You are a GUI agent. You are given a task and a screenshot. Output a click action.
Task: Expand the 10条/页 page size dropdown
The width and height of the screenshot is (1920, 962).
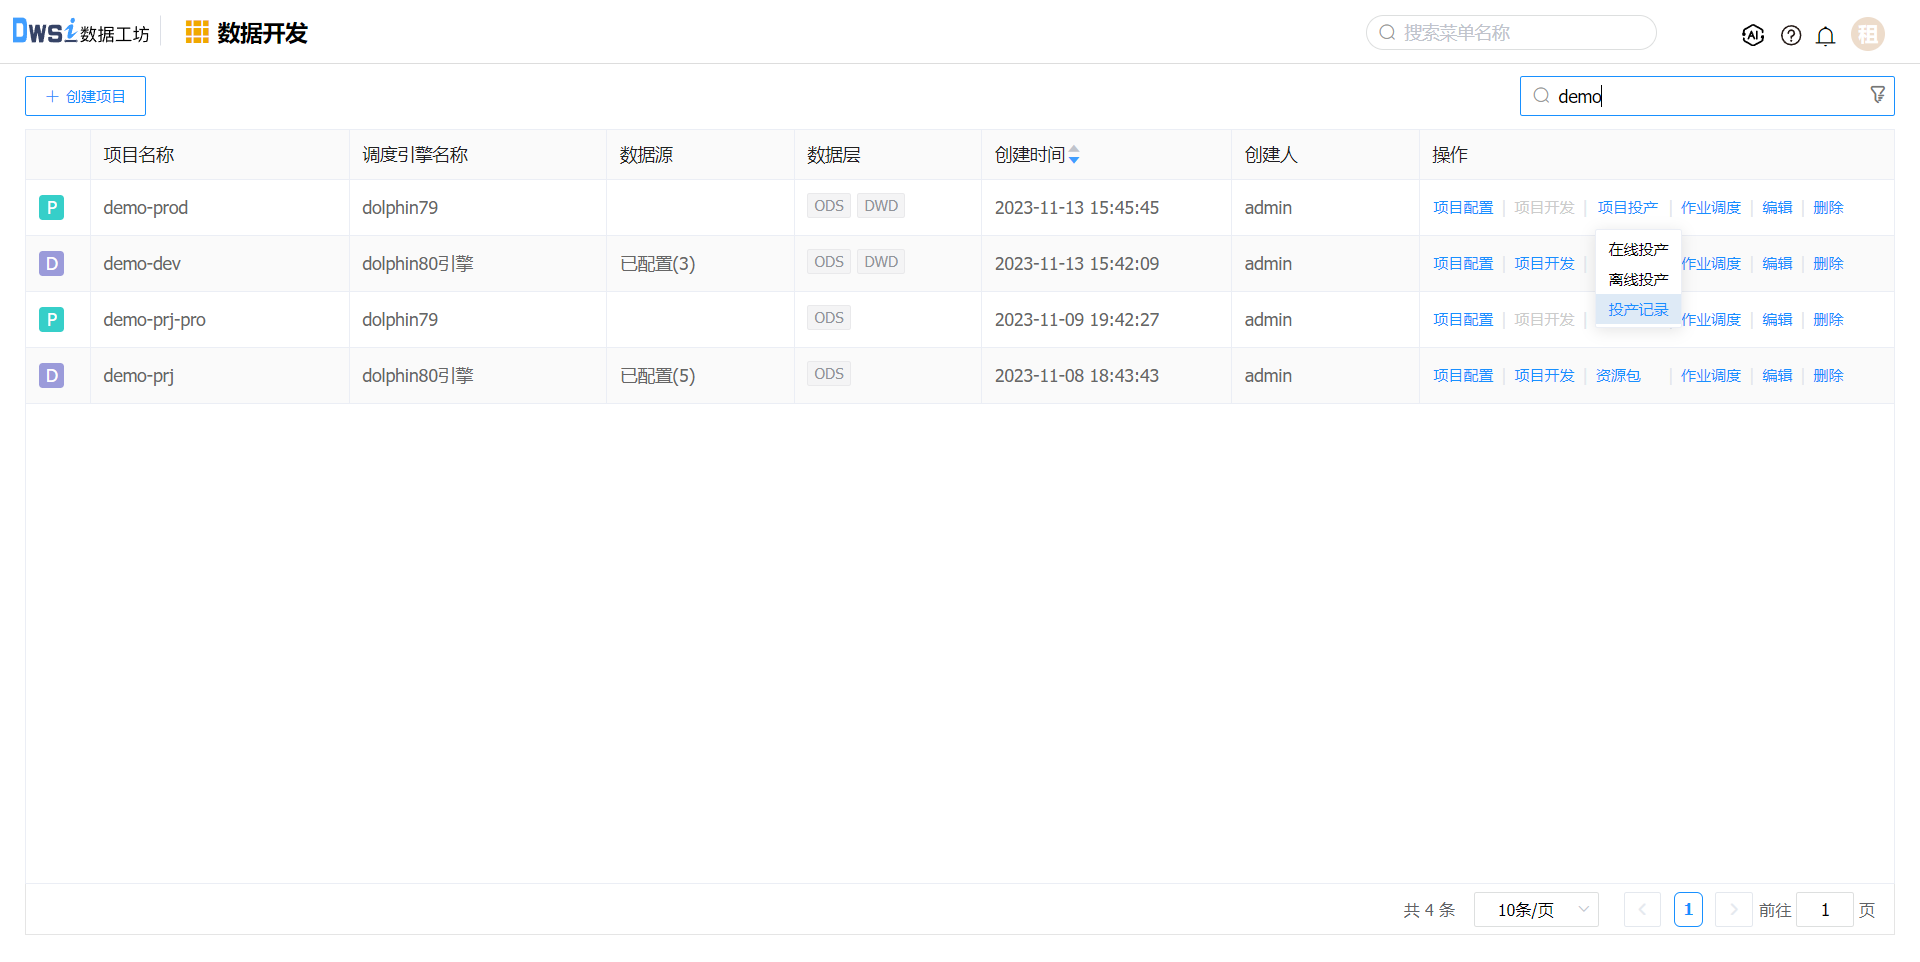(1536, 910)
